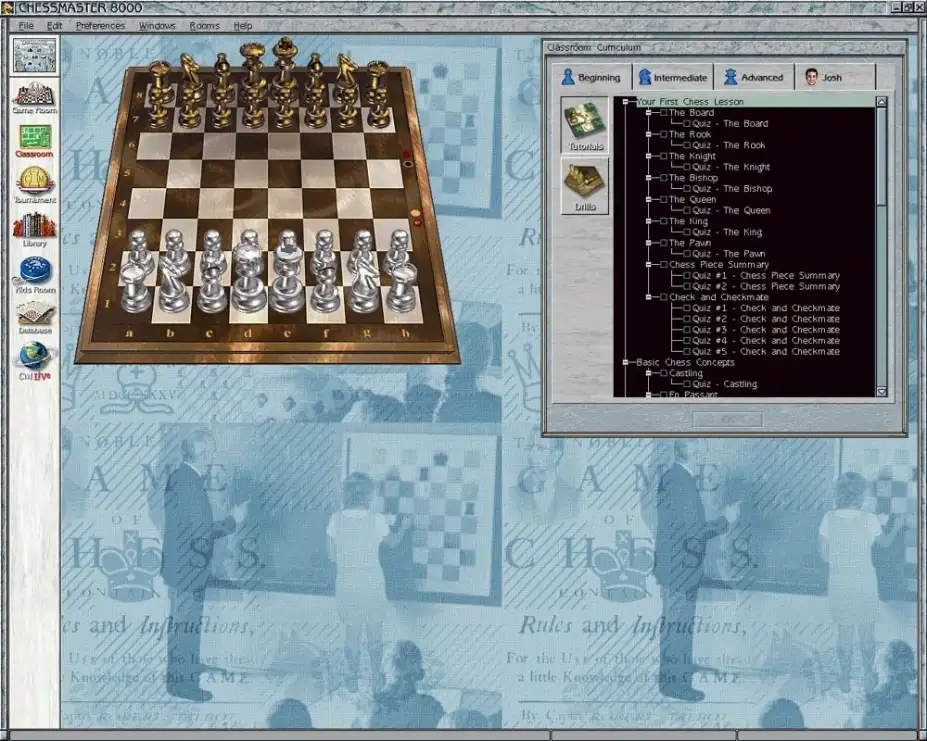Open the Help menu
This screenshot has width=927, height=741.
click(242, 26)
